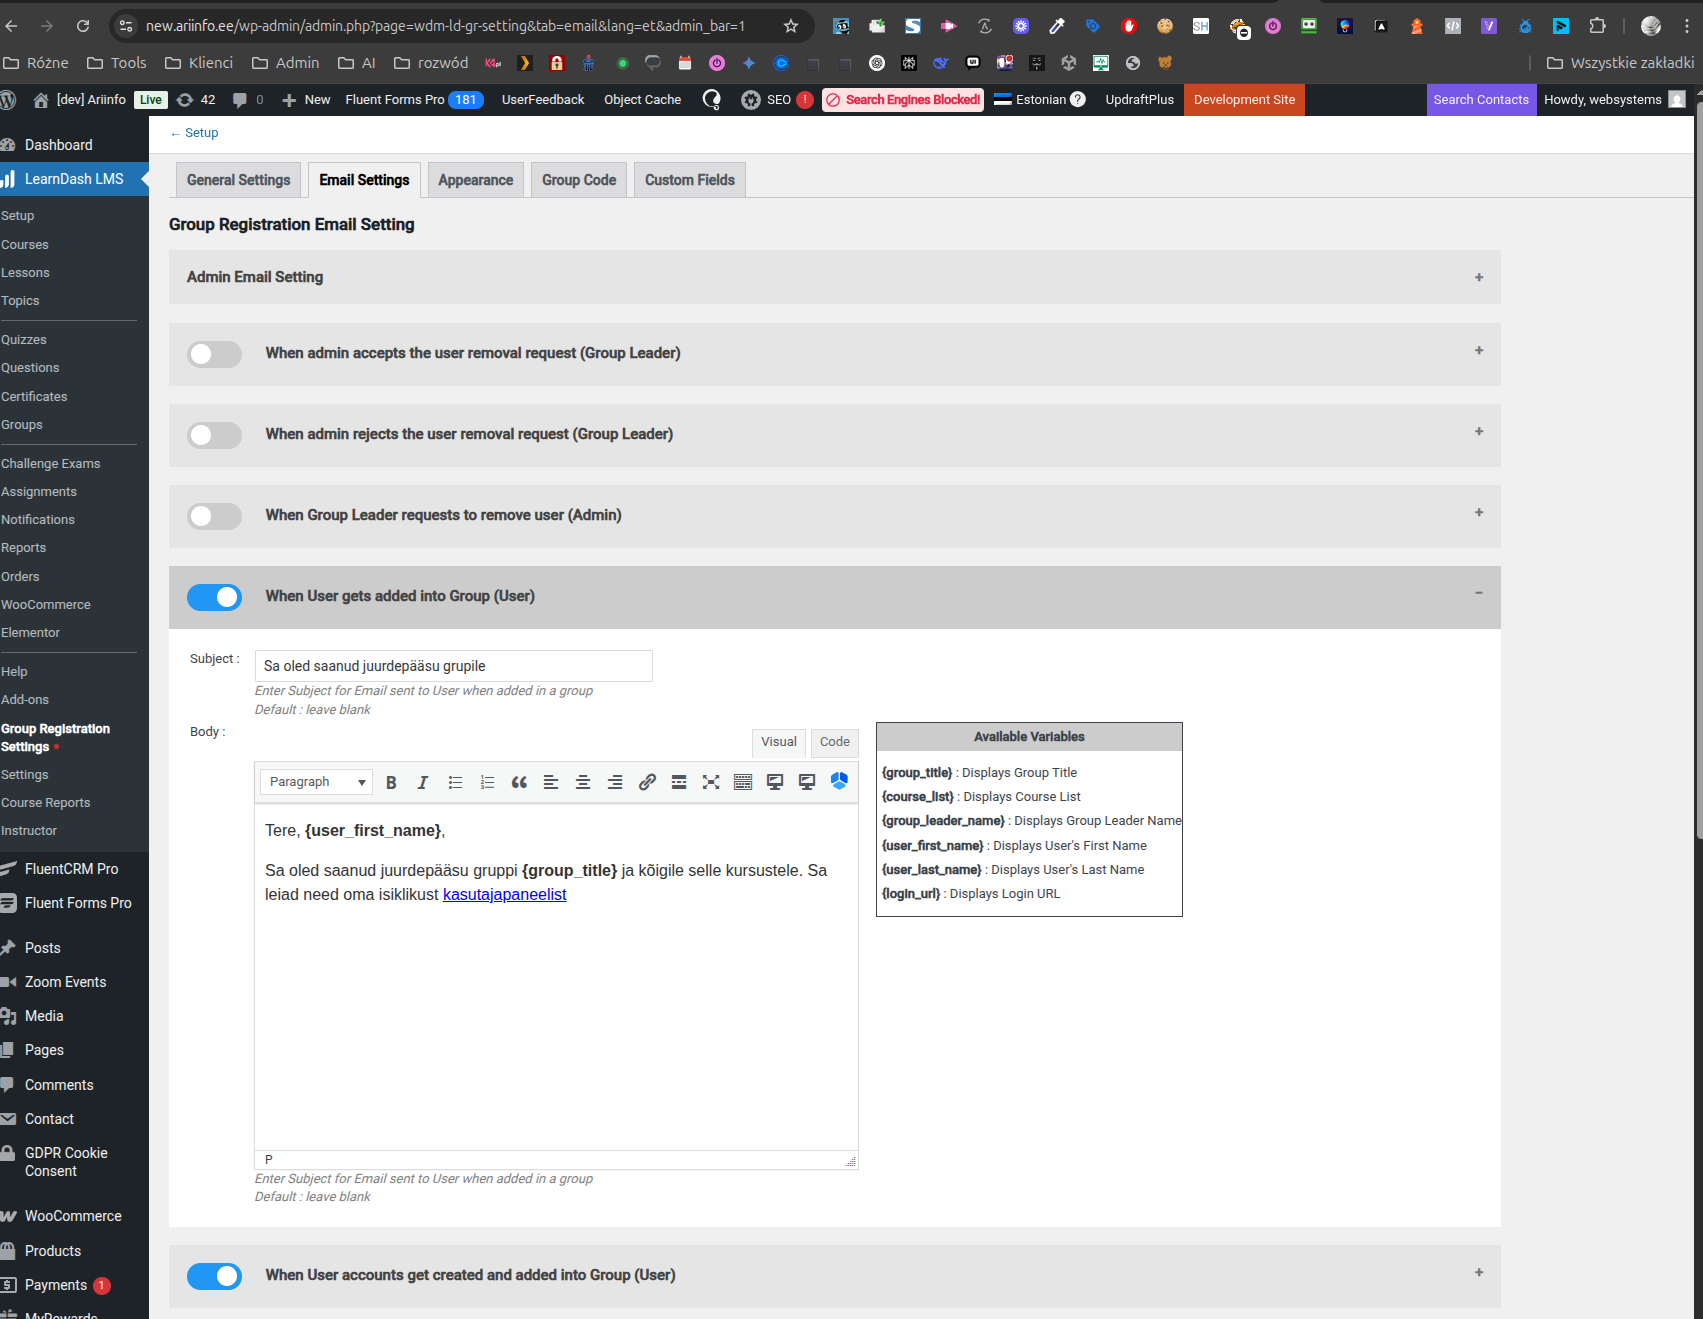Insert a bulleted list in the editor

(x=455, y=782)
